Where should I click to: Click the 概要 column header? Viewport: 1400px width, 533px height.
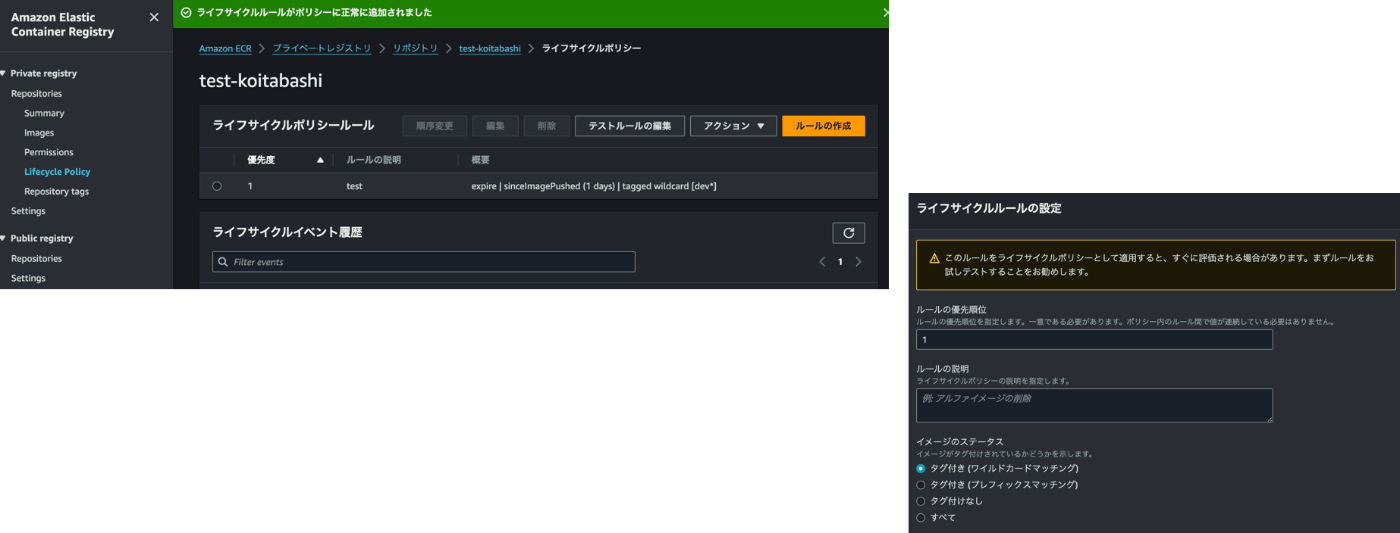point(481,160)
